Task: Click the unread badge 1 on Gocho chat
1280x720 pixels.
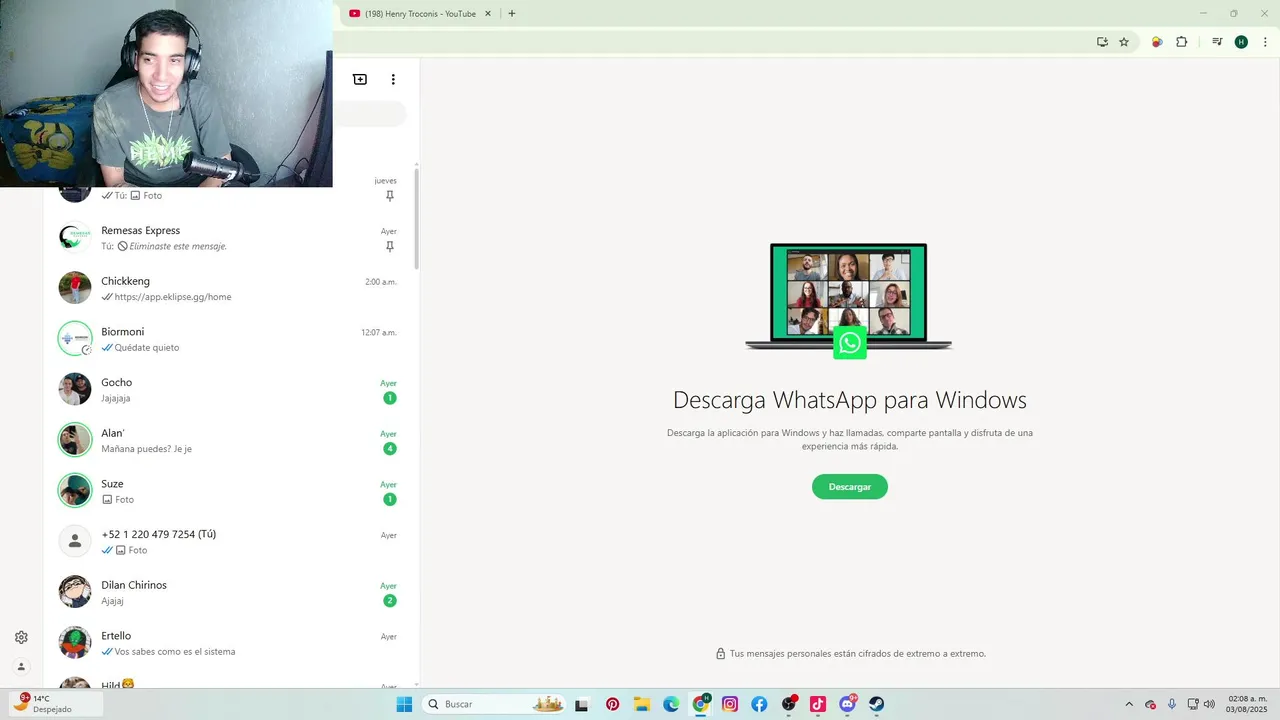Action: coord(390,398)
